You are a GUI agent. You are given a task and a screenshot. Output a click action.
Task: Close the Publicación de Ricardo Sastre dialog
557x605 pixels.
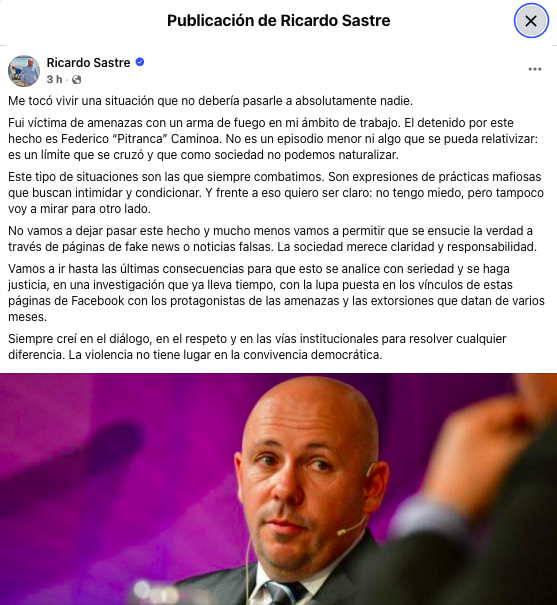coord(531,21)
